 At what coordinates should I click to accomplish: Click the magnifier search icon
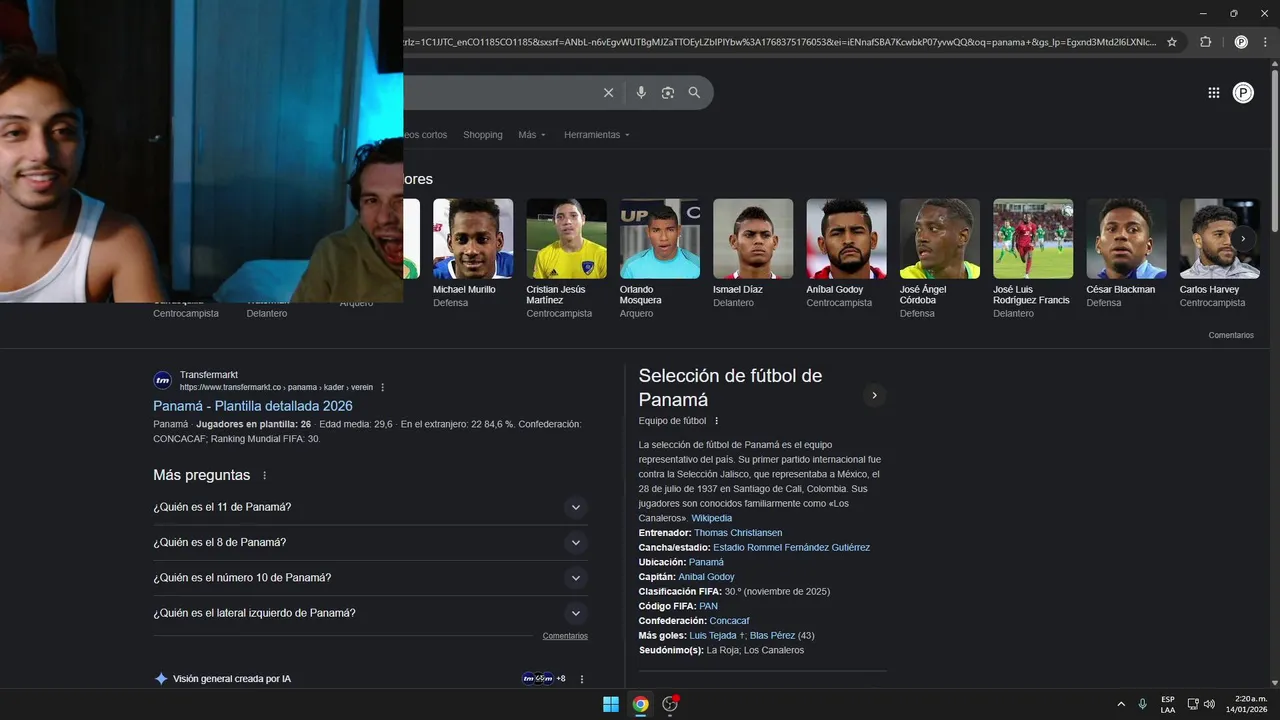(694, 93)
